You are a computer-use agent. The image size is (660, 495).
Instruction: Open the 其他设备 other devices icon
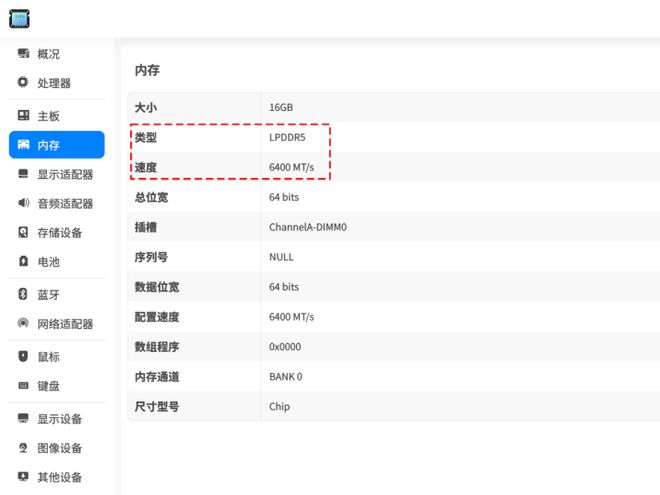[x=23, y=476]
